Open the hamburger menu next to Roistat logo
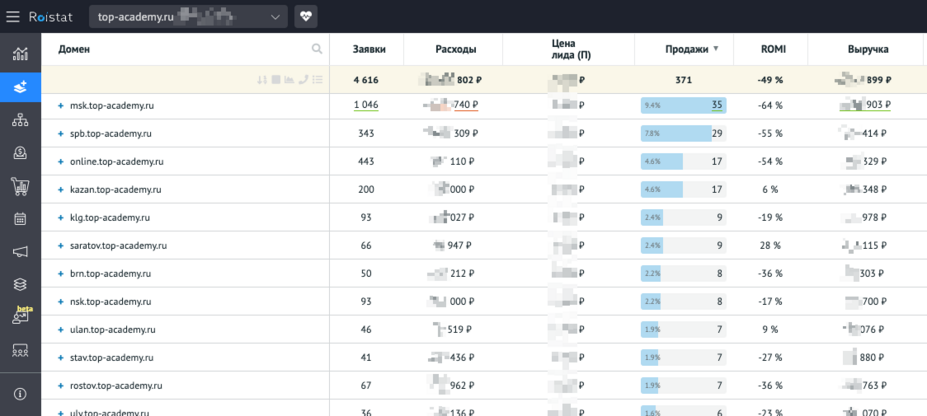Image resolution: width=927 pixels, height=416 pixels. coord(13,17)
